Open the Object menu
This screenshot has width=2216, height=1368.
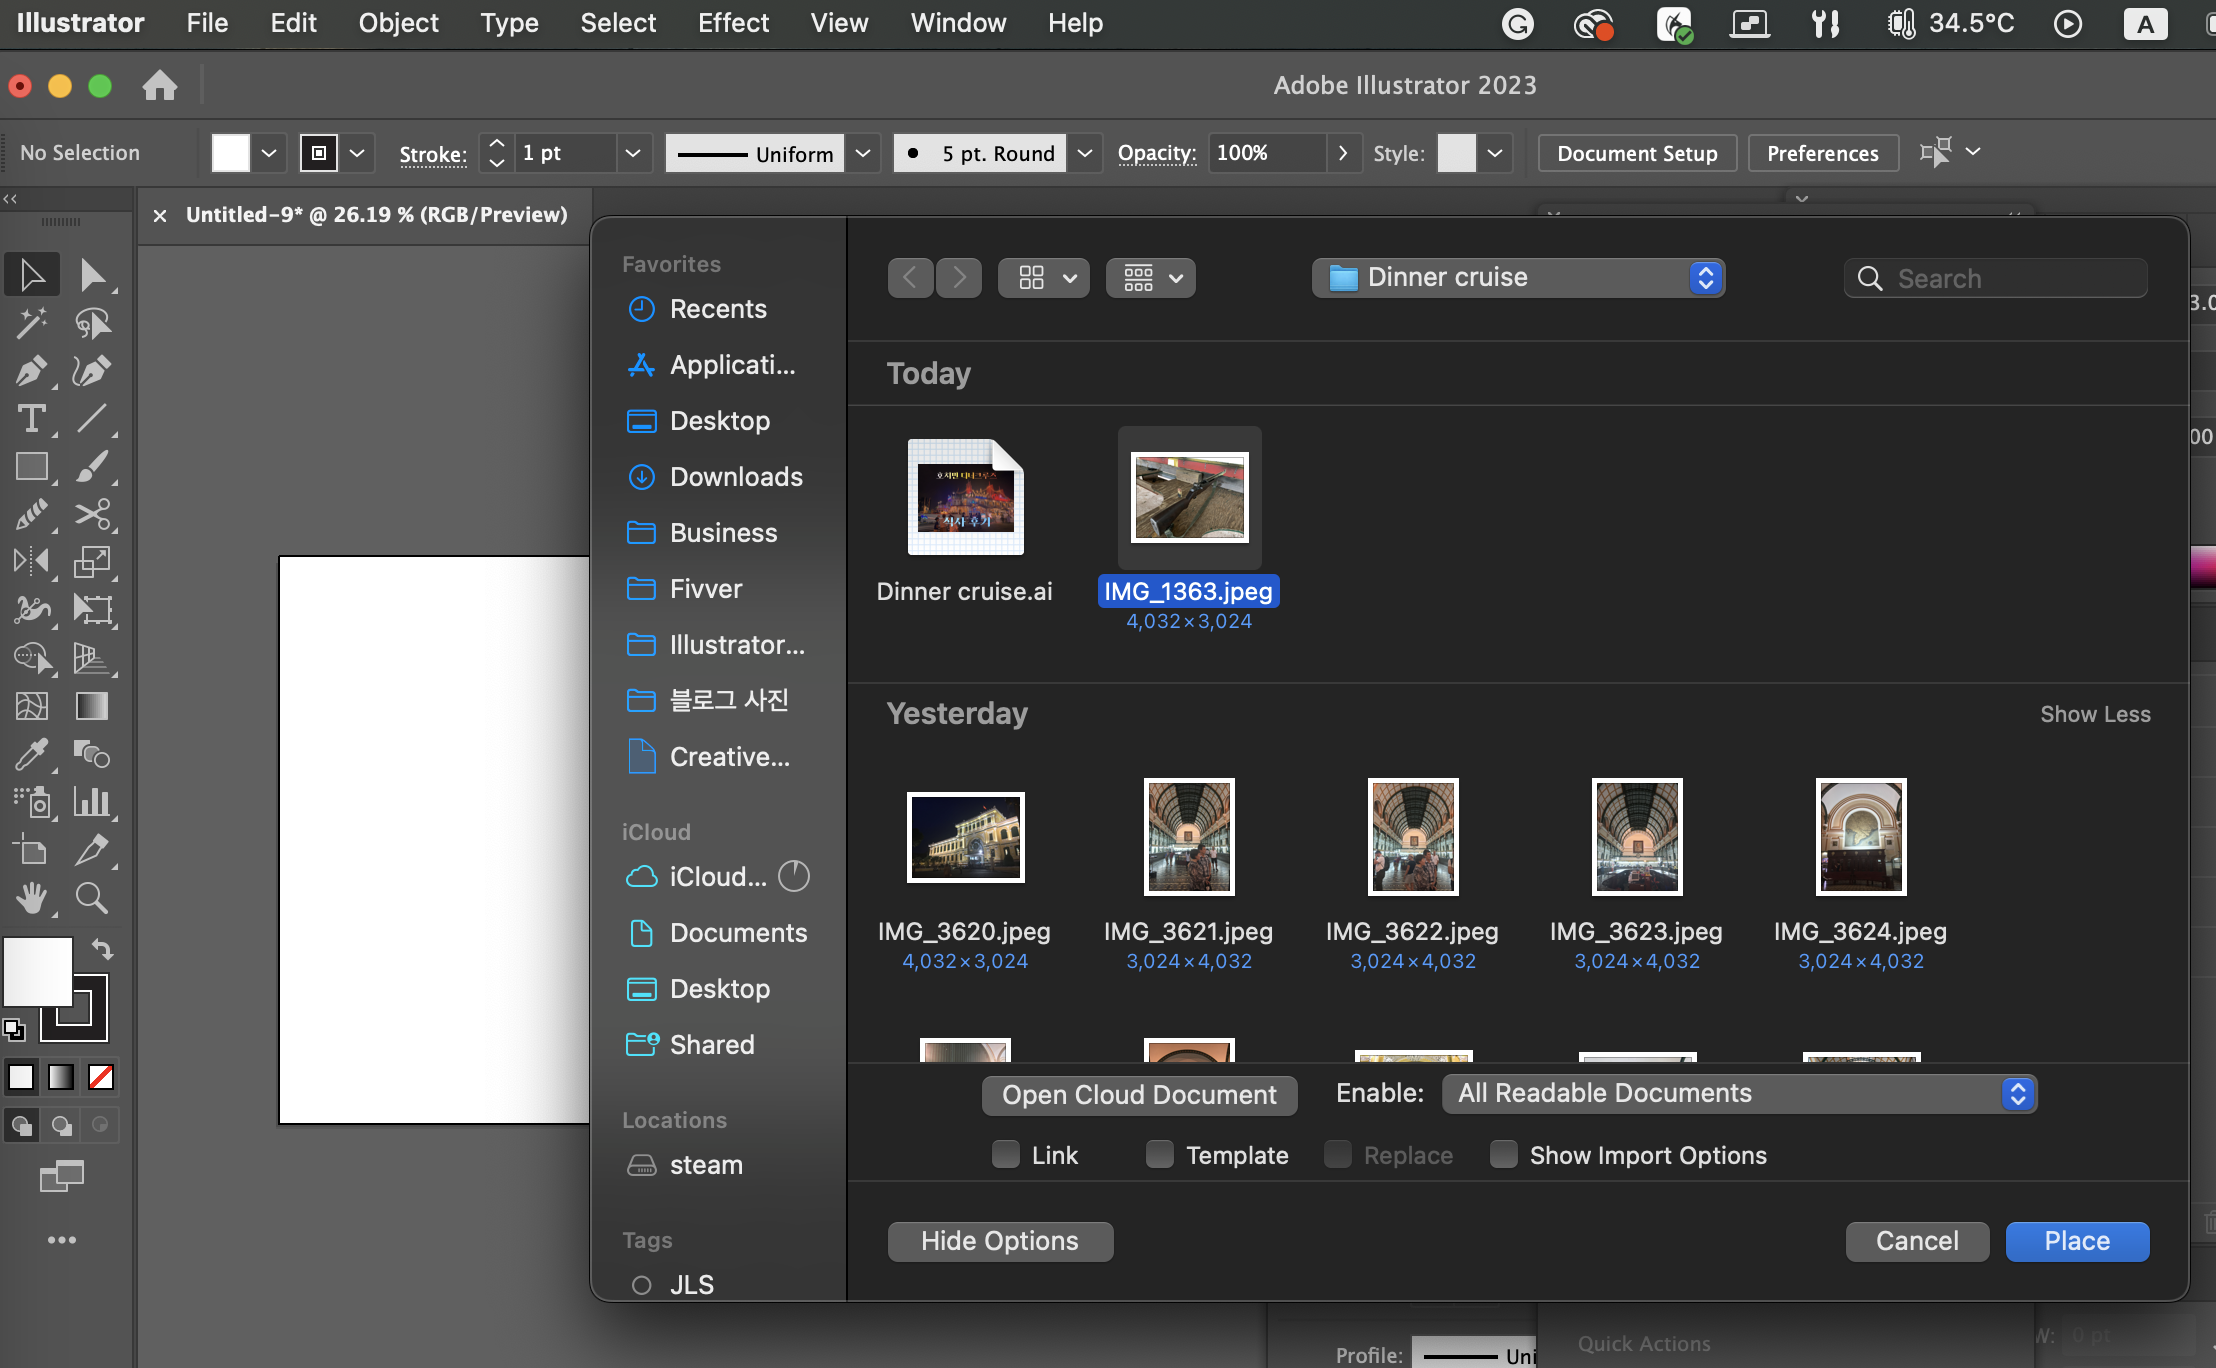coord(398,23)
